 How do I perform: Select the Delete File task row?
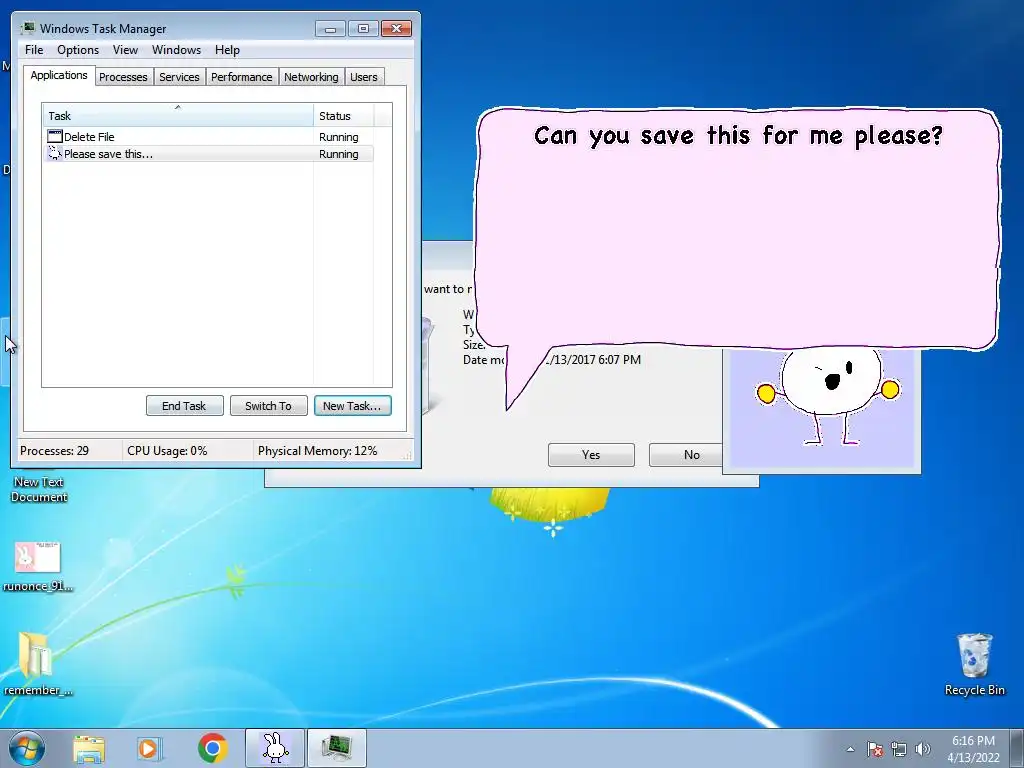(208, 136)
